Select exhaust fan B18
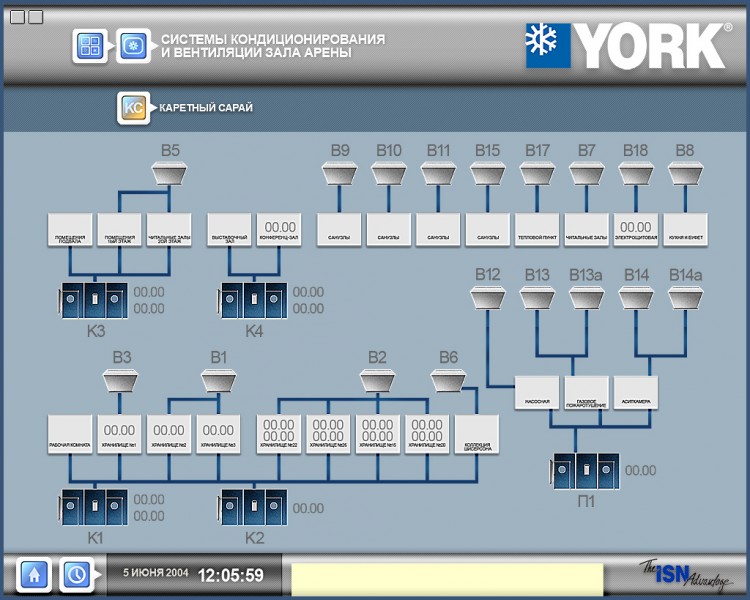This screenshot has height=600, width=750. click(x=636, y=173)
